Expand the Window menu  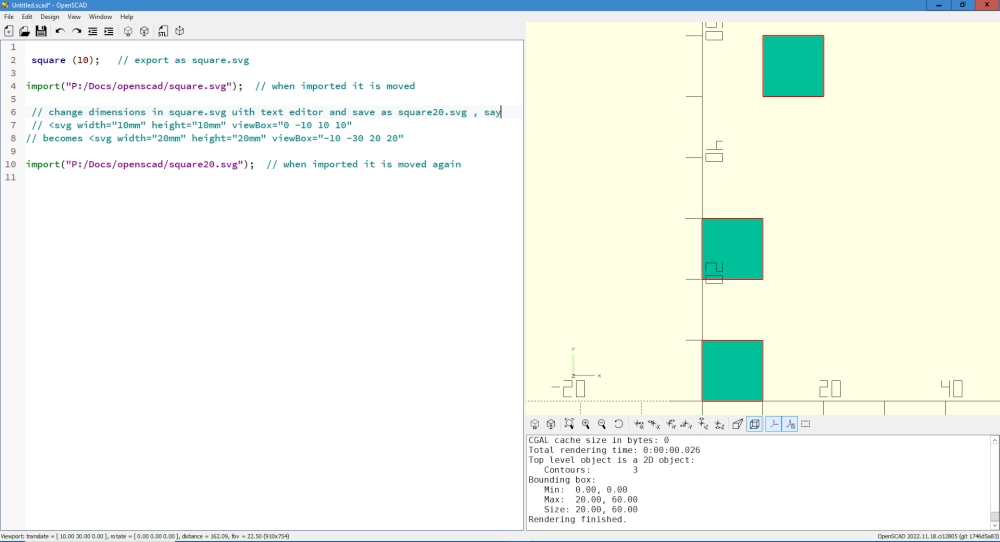100,17
